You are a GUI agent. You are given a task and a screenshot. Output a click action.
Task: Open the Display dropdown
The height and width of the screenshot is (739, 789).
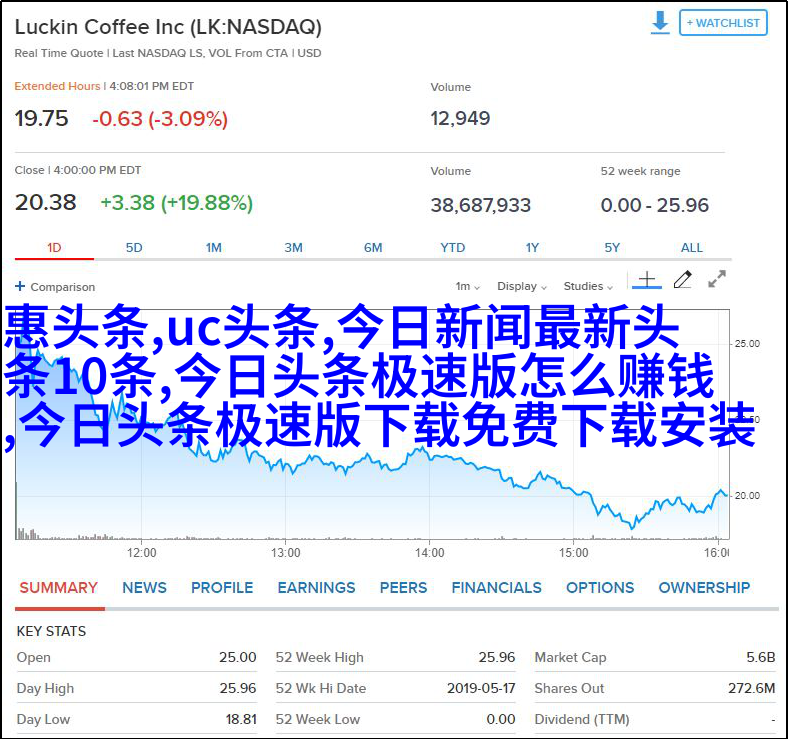[x=522, y=286]
